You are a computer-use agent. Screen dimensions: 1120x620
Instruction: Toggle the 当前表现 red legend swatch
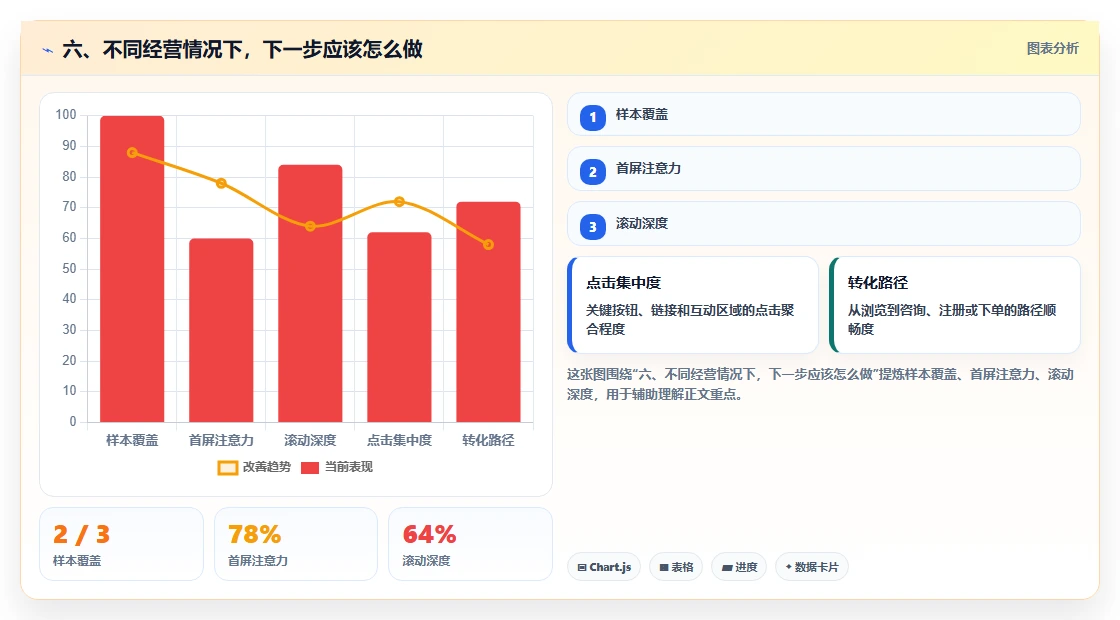309,468
